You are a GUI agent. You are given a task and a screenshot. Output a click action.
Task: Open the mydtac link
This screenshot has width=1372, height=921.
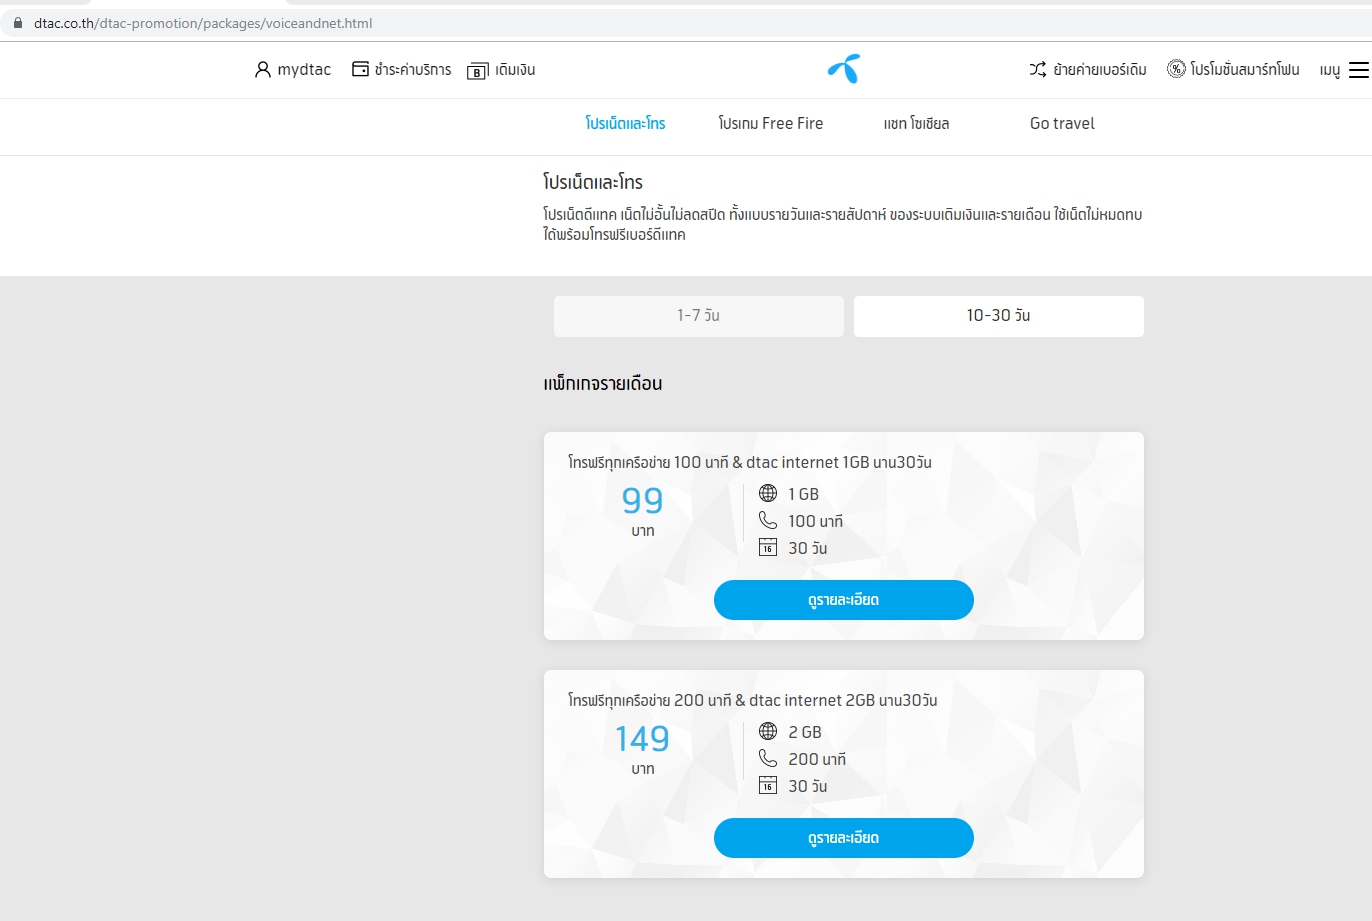click(304, 70)
